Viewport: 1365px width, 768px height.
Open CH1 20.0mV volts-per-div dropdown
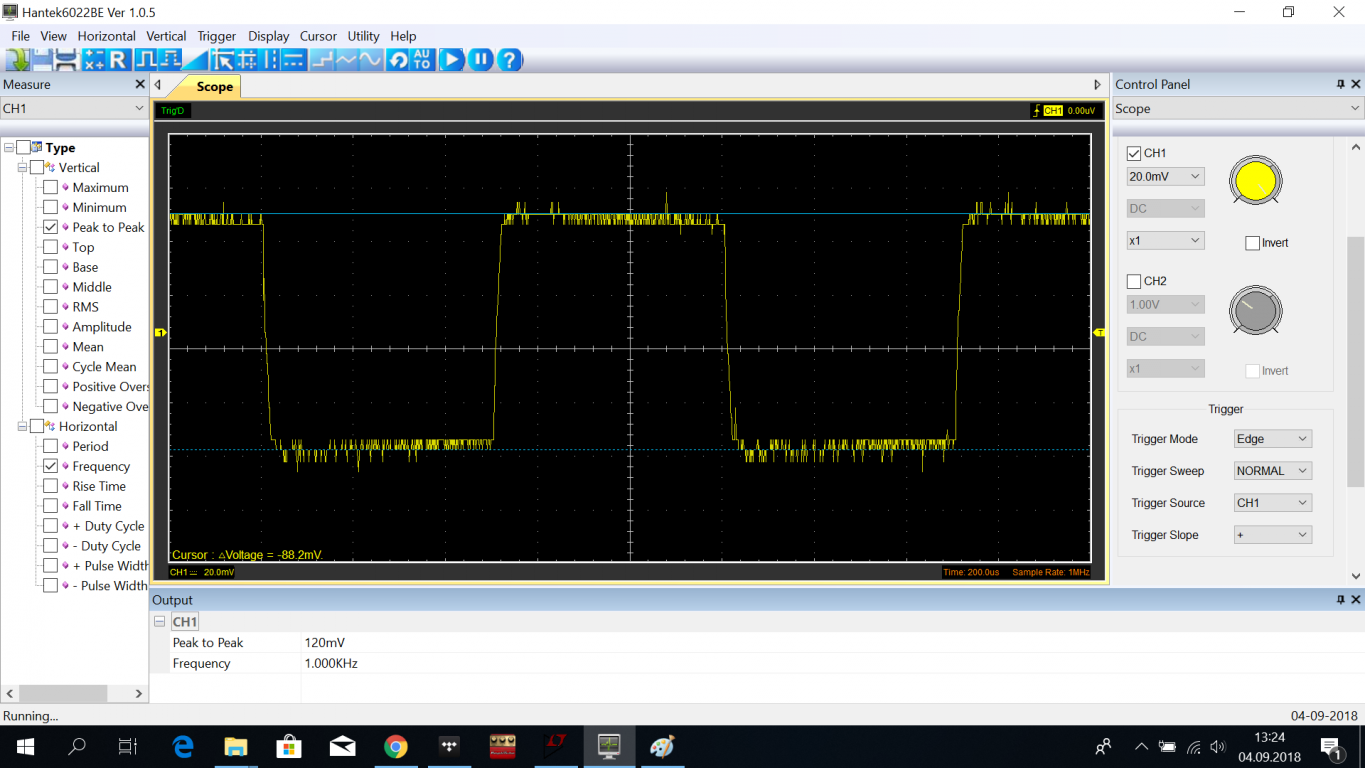tap(1165, 176)
